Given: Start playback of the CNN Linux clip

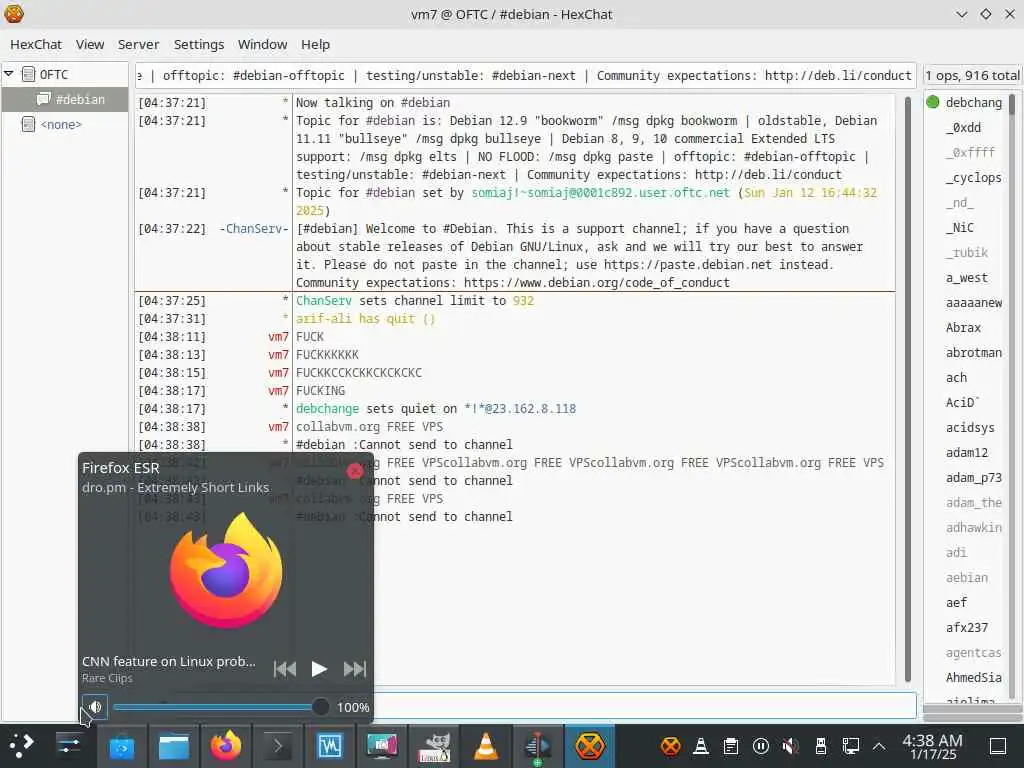Looking at the screenshot, I should 319,669.
